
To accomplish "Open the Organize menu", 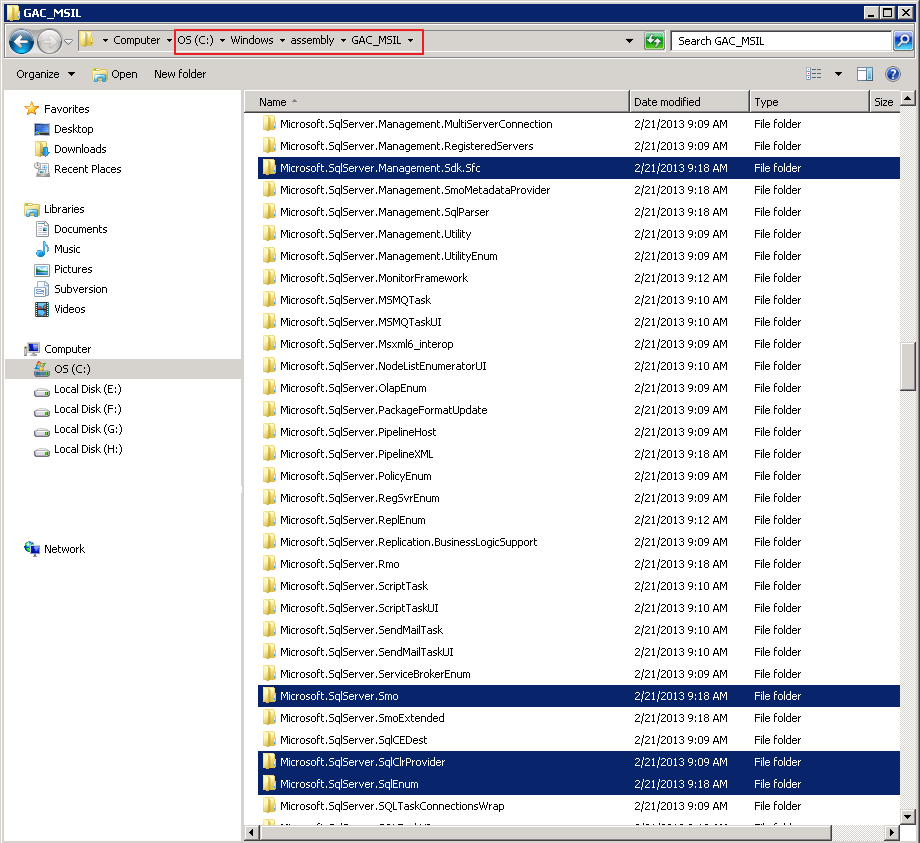I will click(x=46, y=74).
